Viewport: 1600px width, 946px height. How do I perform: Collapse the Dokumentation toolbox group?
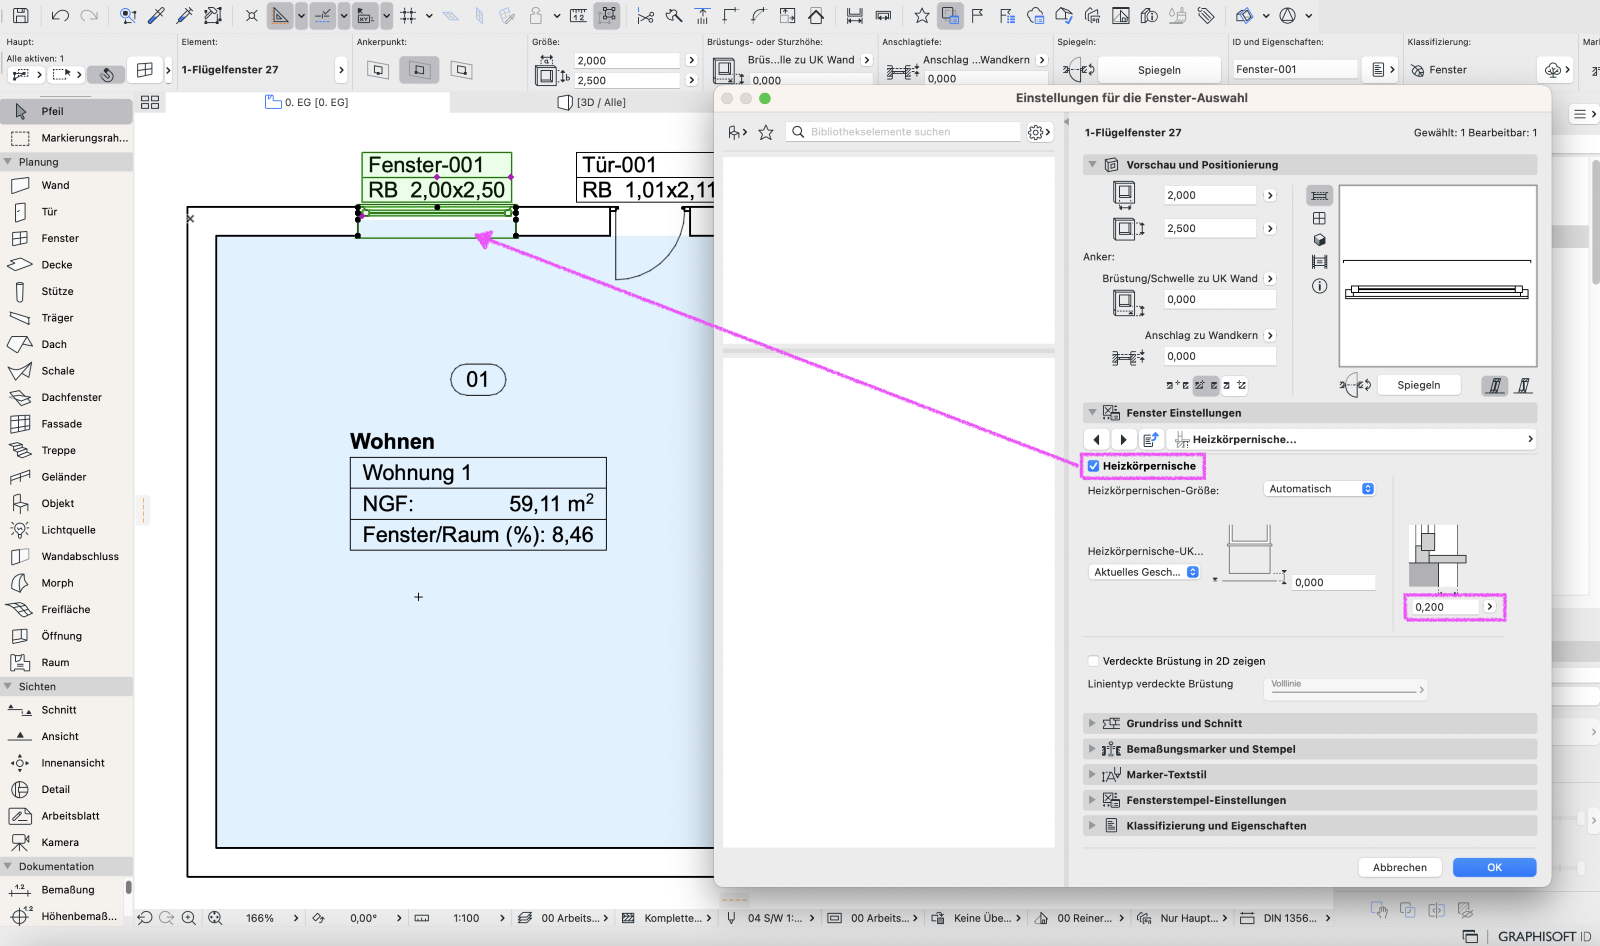coord(8,867)
